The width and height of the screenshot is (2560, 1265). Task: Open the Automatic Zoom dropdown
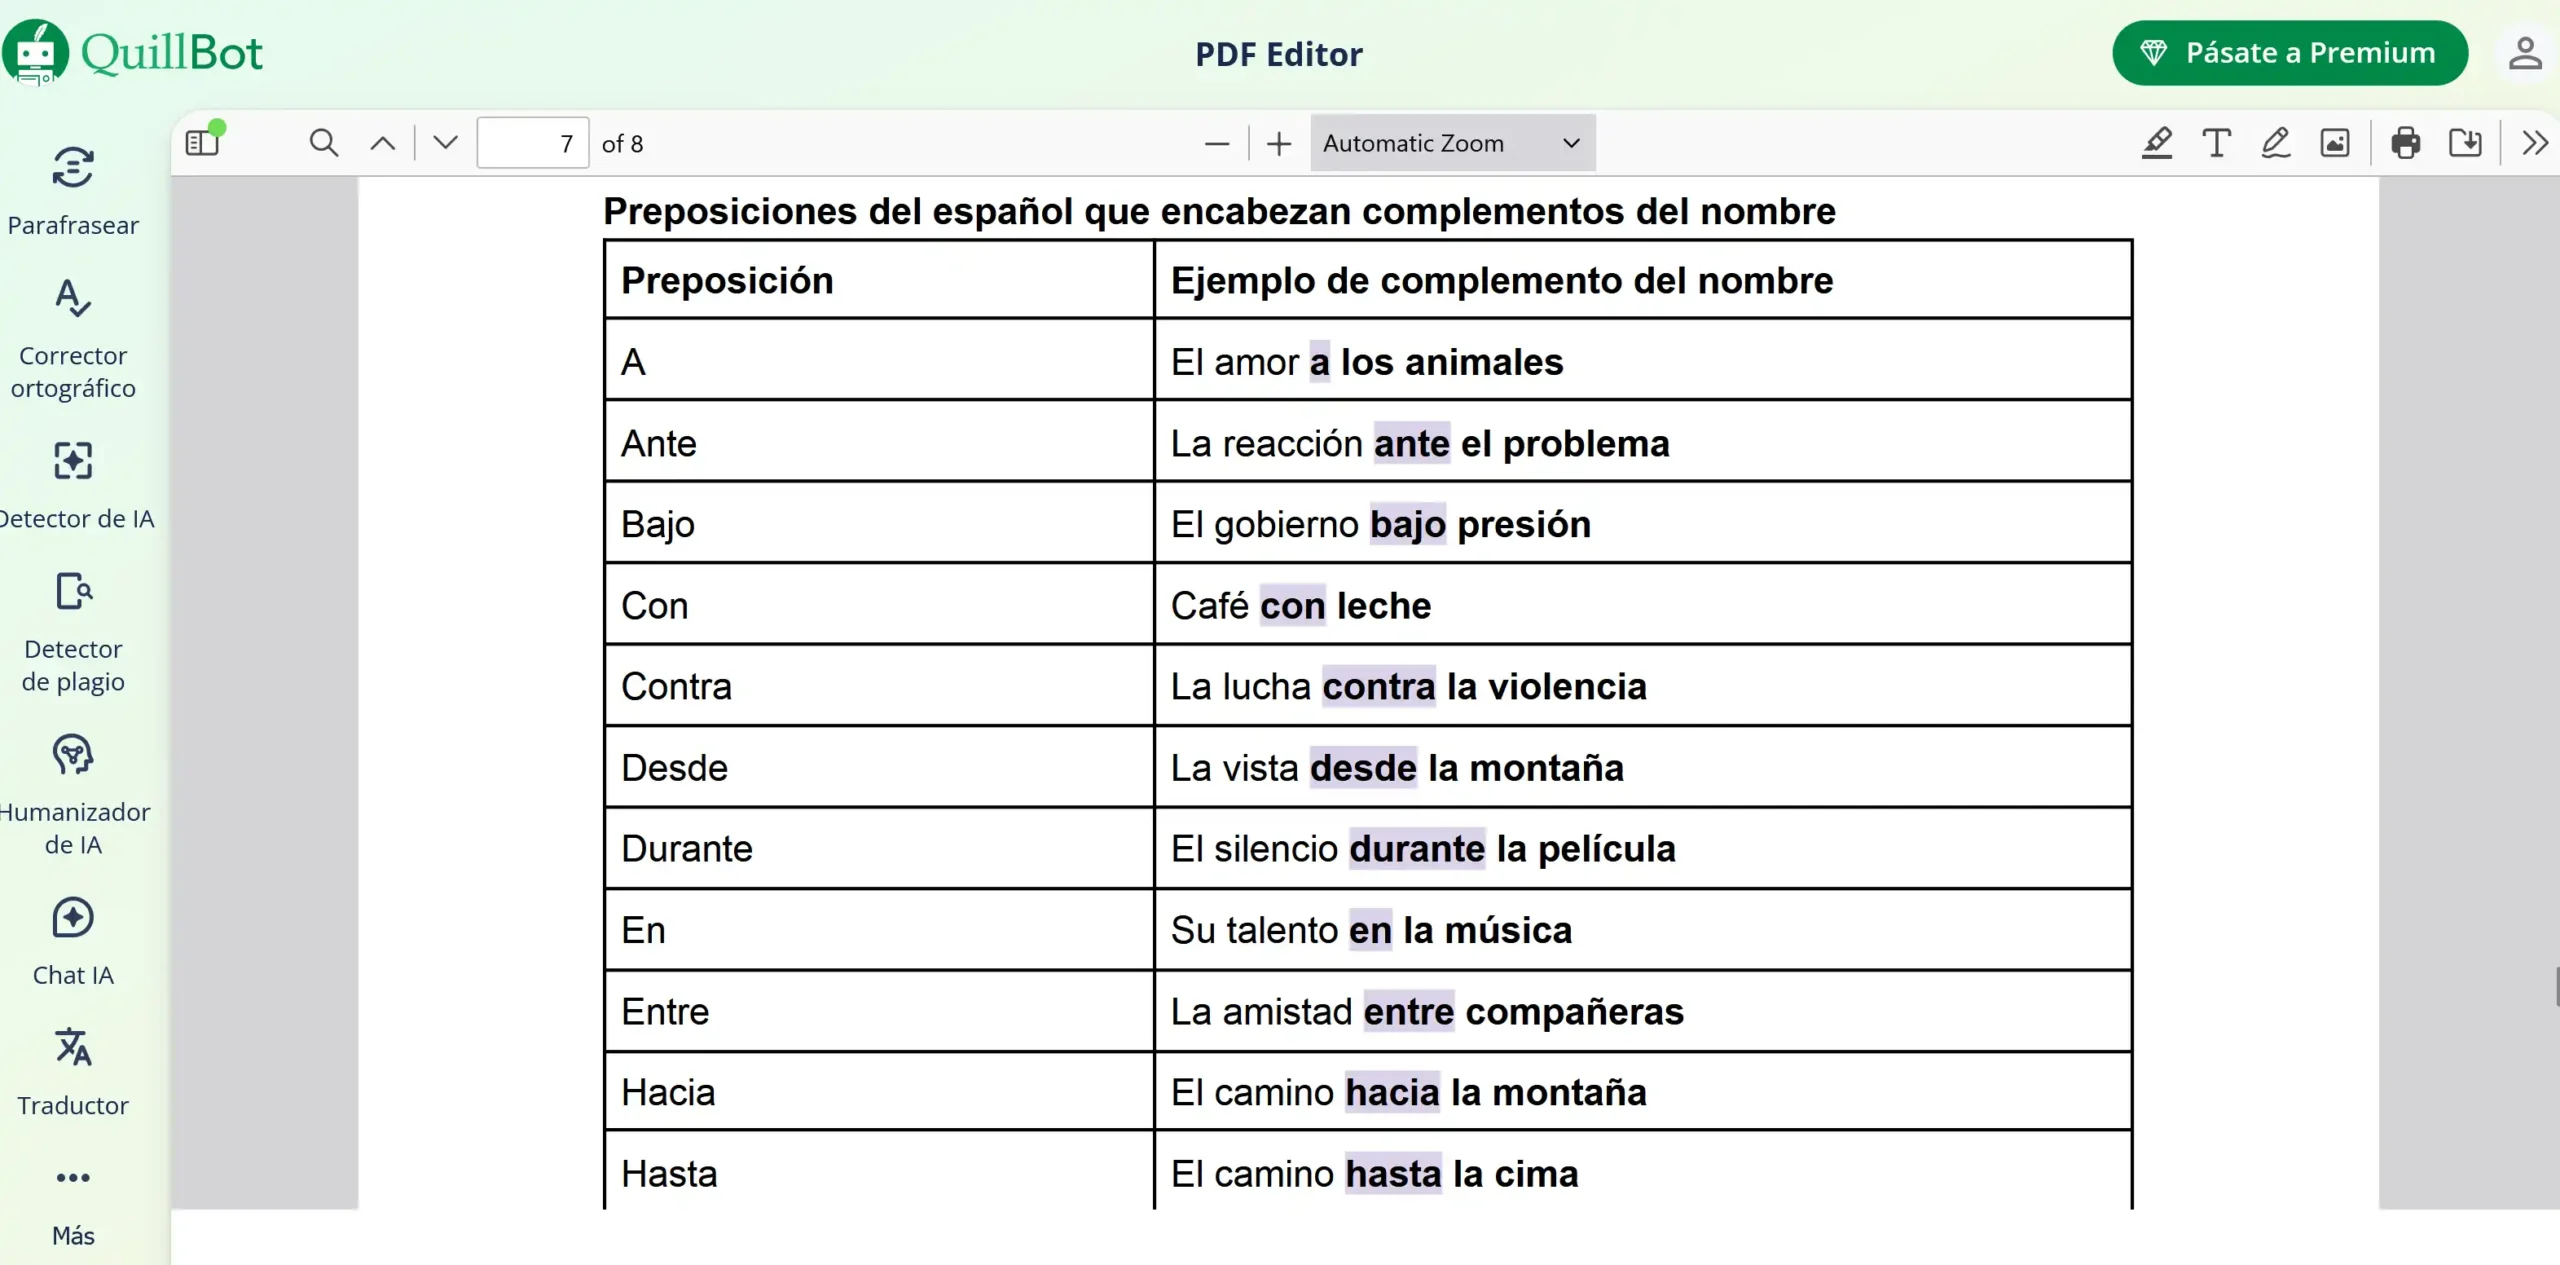tap(1450, 143)
